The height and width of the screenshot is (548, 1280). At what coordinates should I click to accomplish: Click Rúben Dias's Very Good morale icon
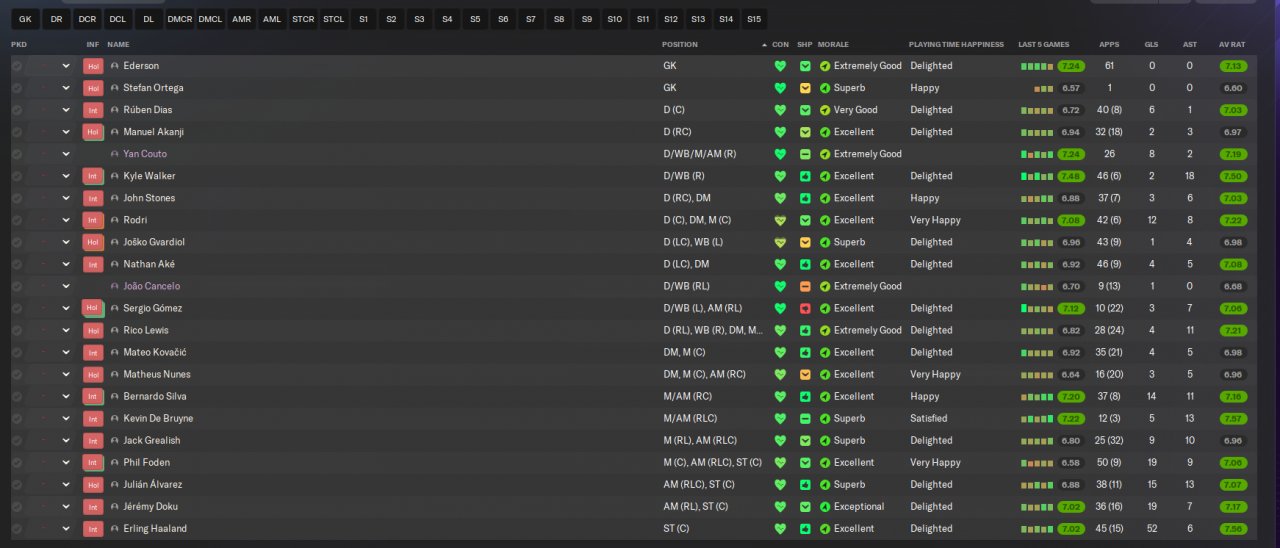(x=825, y=110)
